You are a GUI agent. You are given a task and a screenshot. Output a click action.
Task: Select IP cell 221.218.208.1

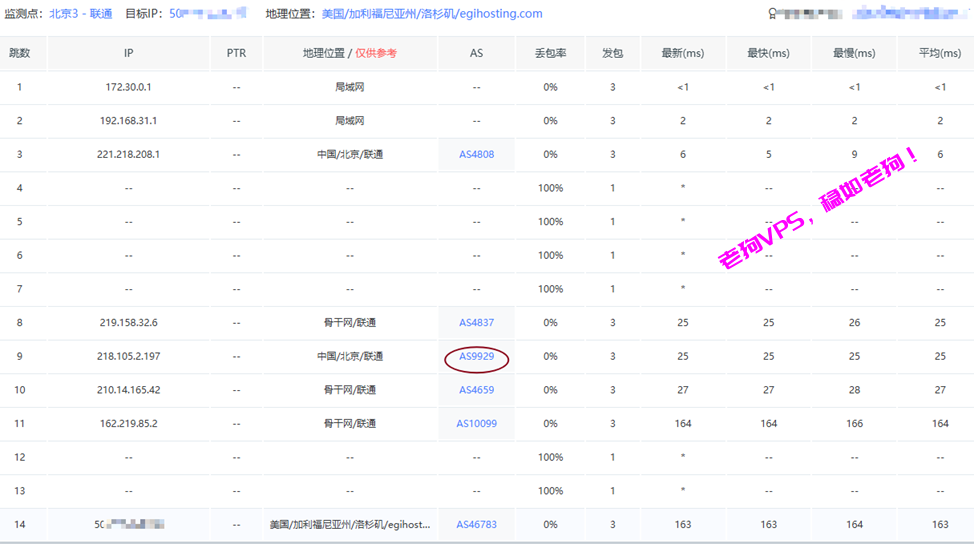tap(129, 155)
